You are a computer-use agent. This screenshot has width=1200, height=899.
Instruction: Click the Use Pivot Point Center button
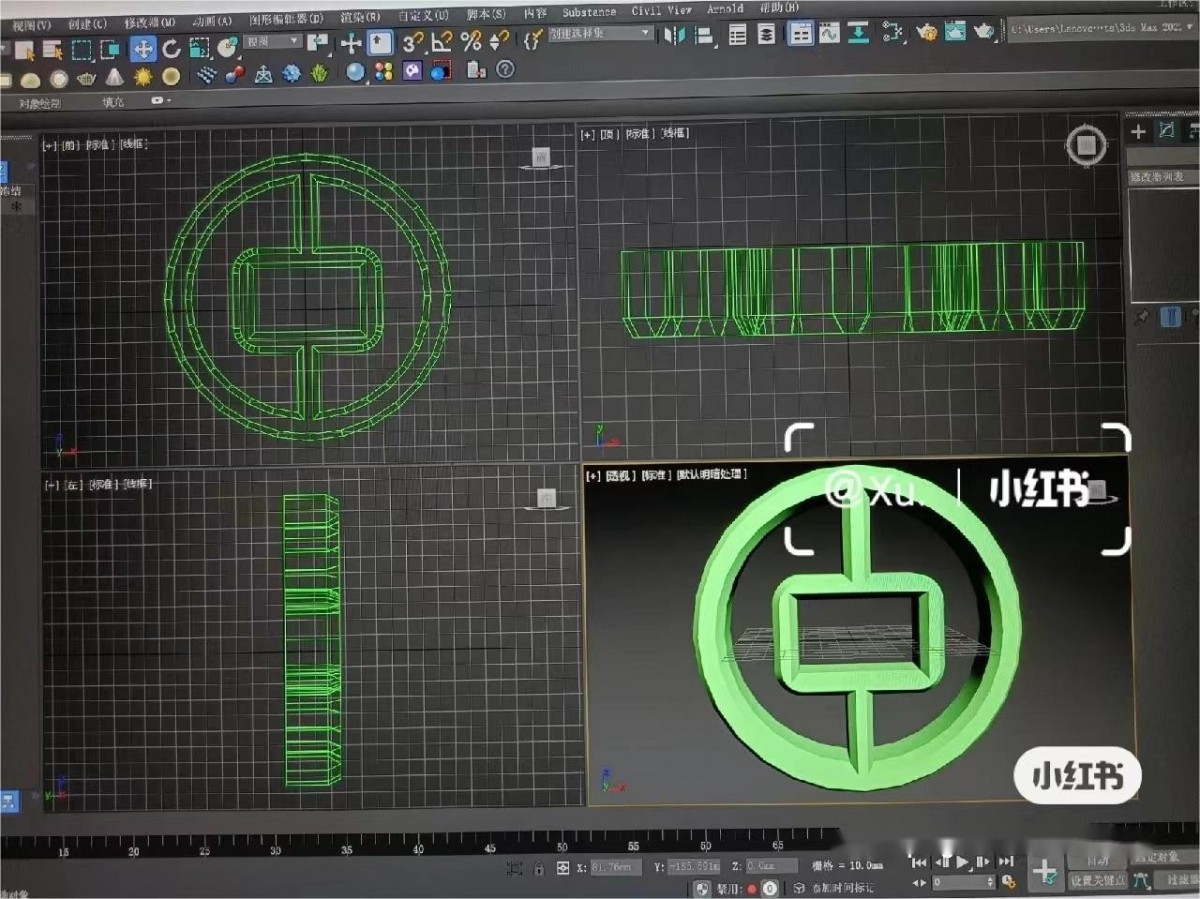point(318,43)
